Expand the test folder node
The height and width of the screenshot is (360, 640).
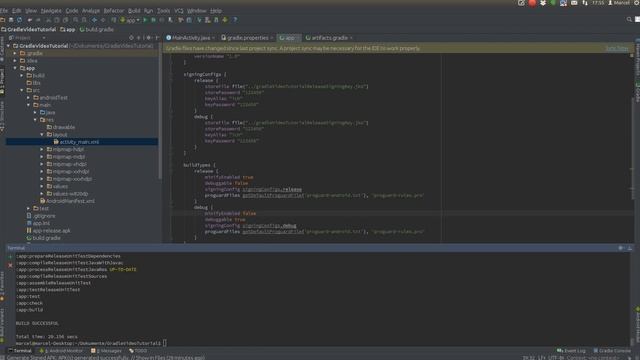[x=28, y=208]
